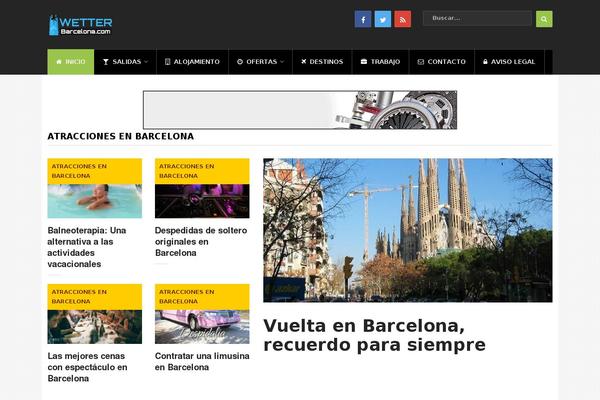Click the briefcase icon beside Trabajo

tap(364, 62)
